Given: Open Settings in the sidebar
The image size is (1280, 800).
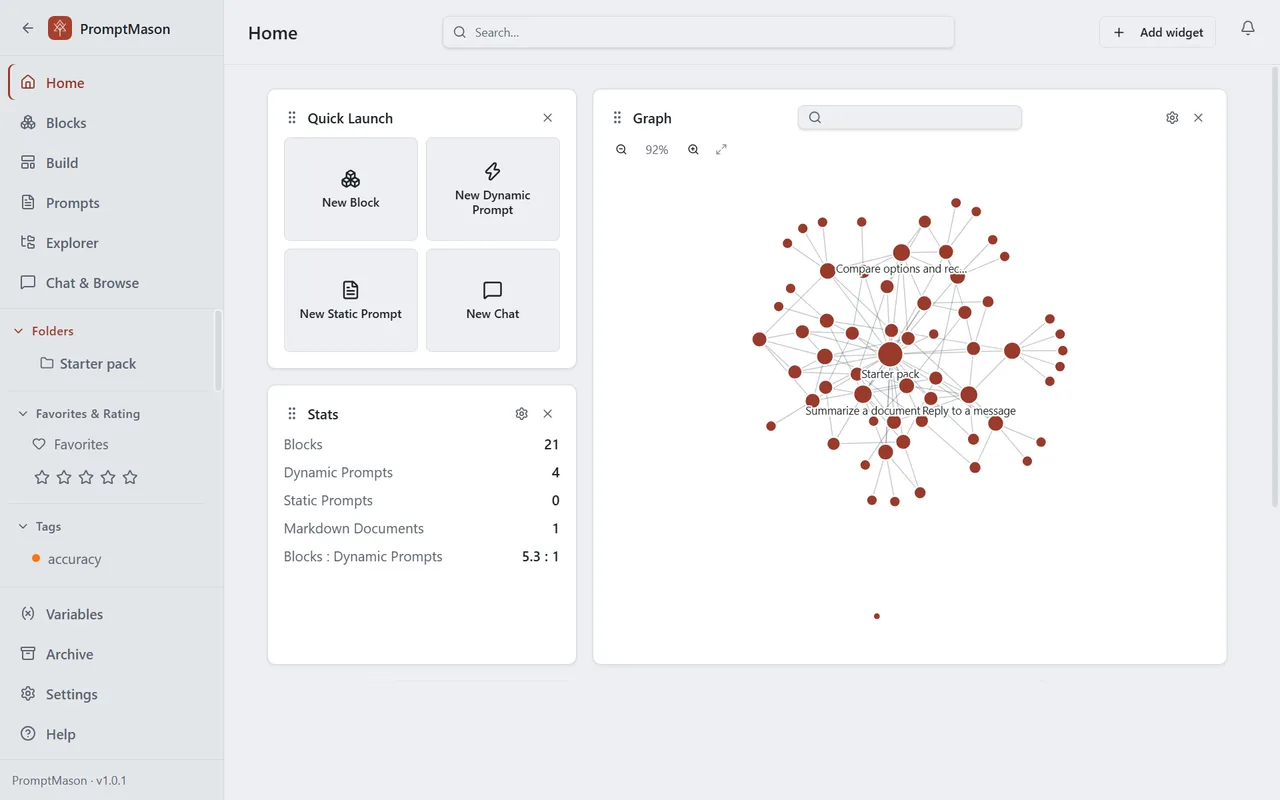Looking at the screenshot, I should tap(111, 694).
